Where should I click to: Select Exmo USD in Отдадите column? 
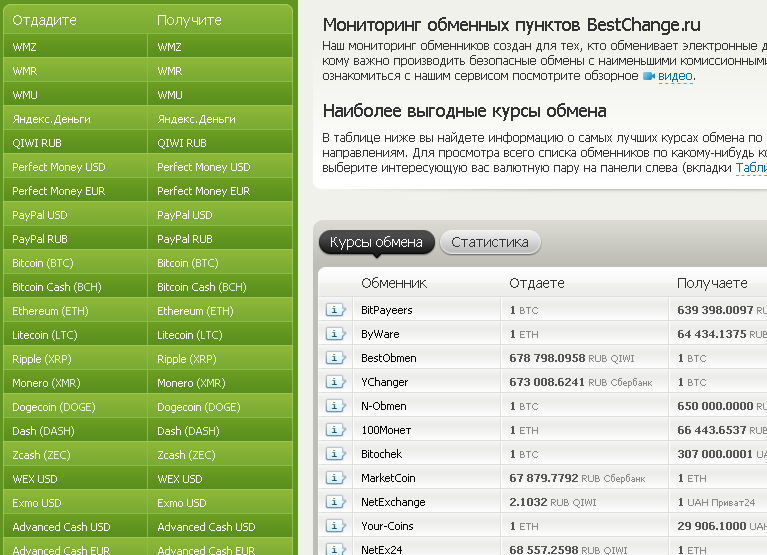click(x=75, y=502)
